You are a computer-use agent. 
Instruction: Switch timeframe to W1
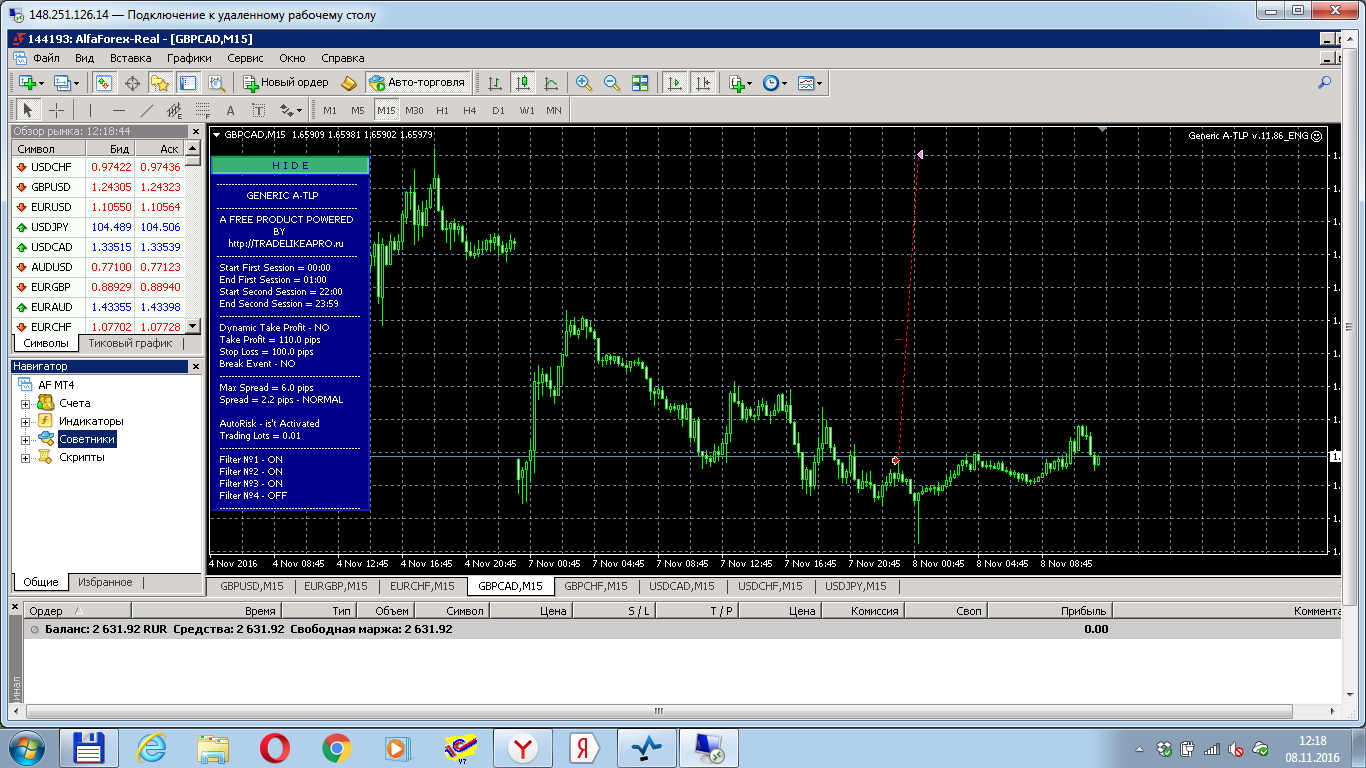tap(527, 110)
